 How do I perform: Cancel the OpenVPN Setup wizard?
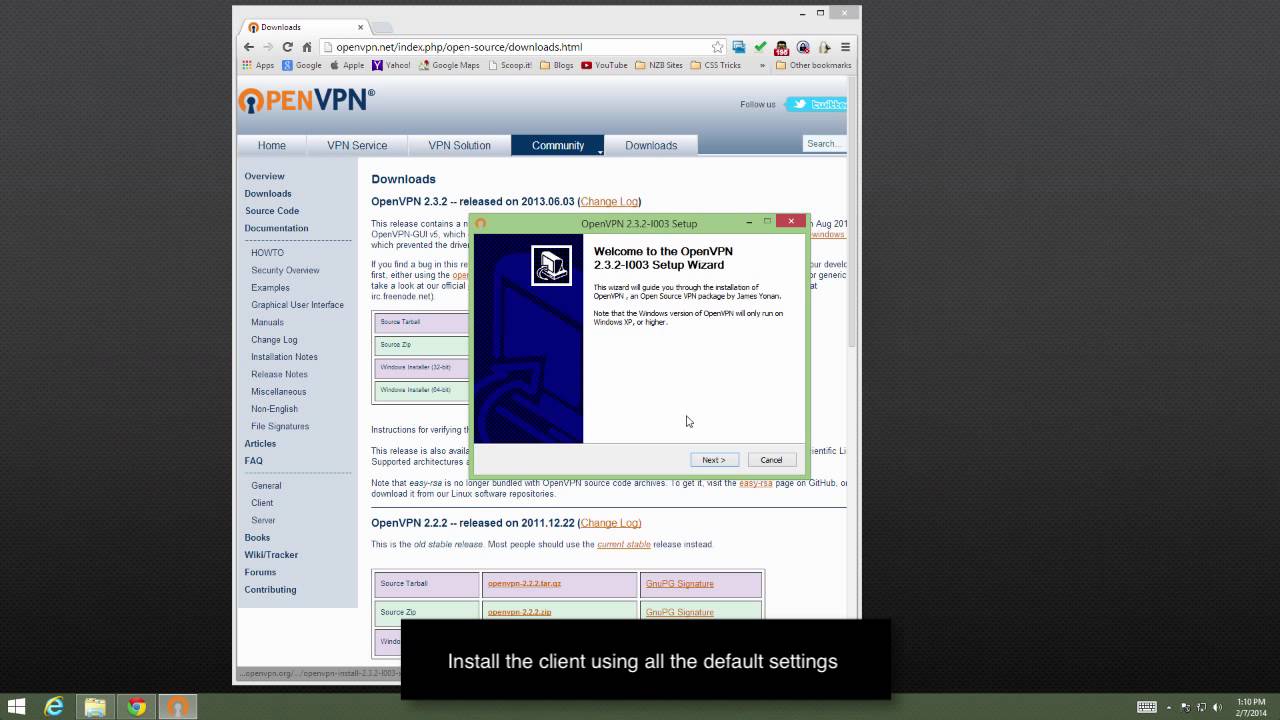[x=771, y=460]
